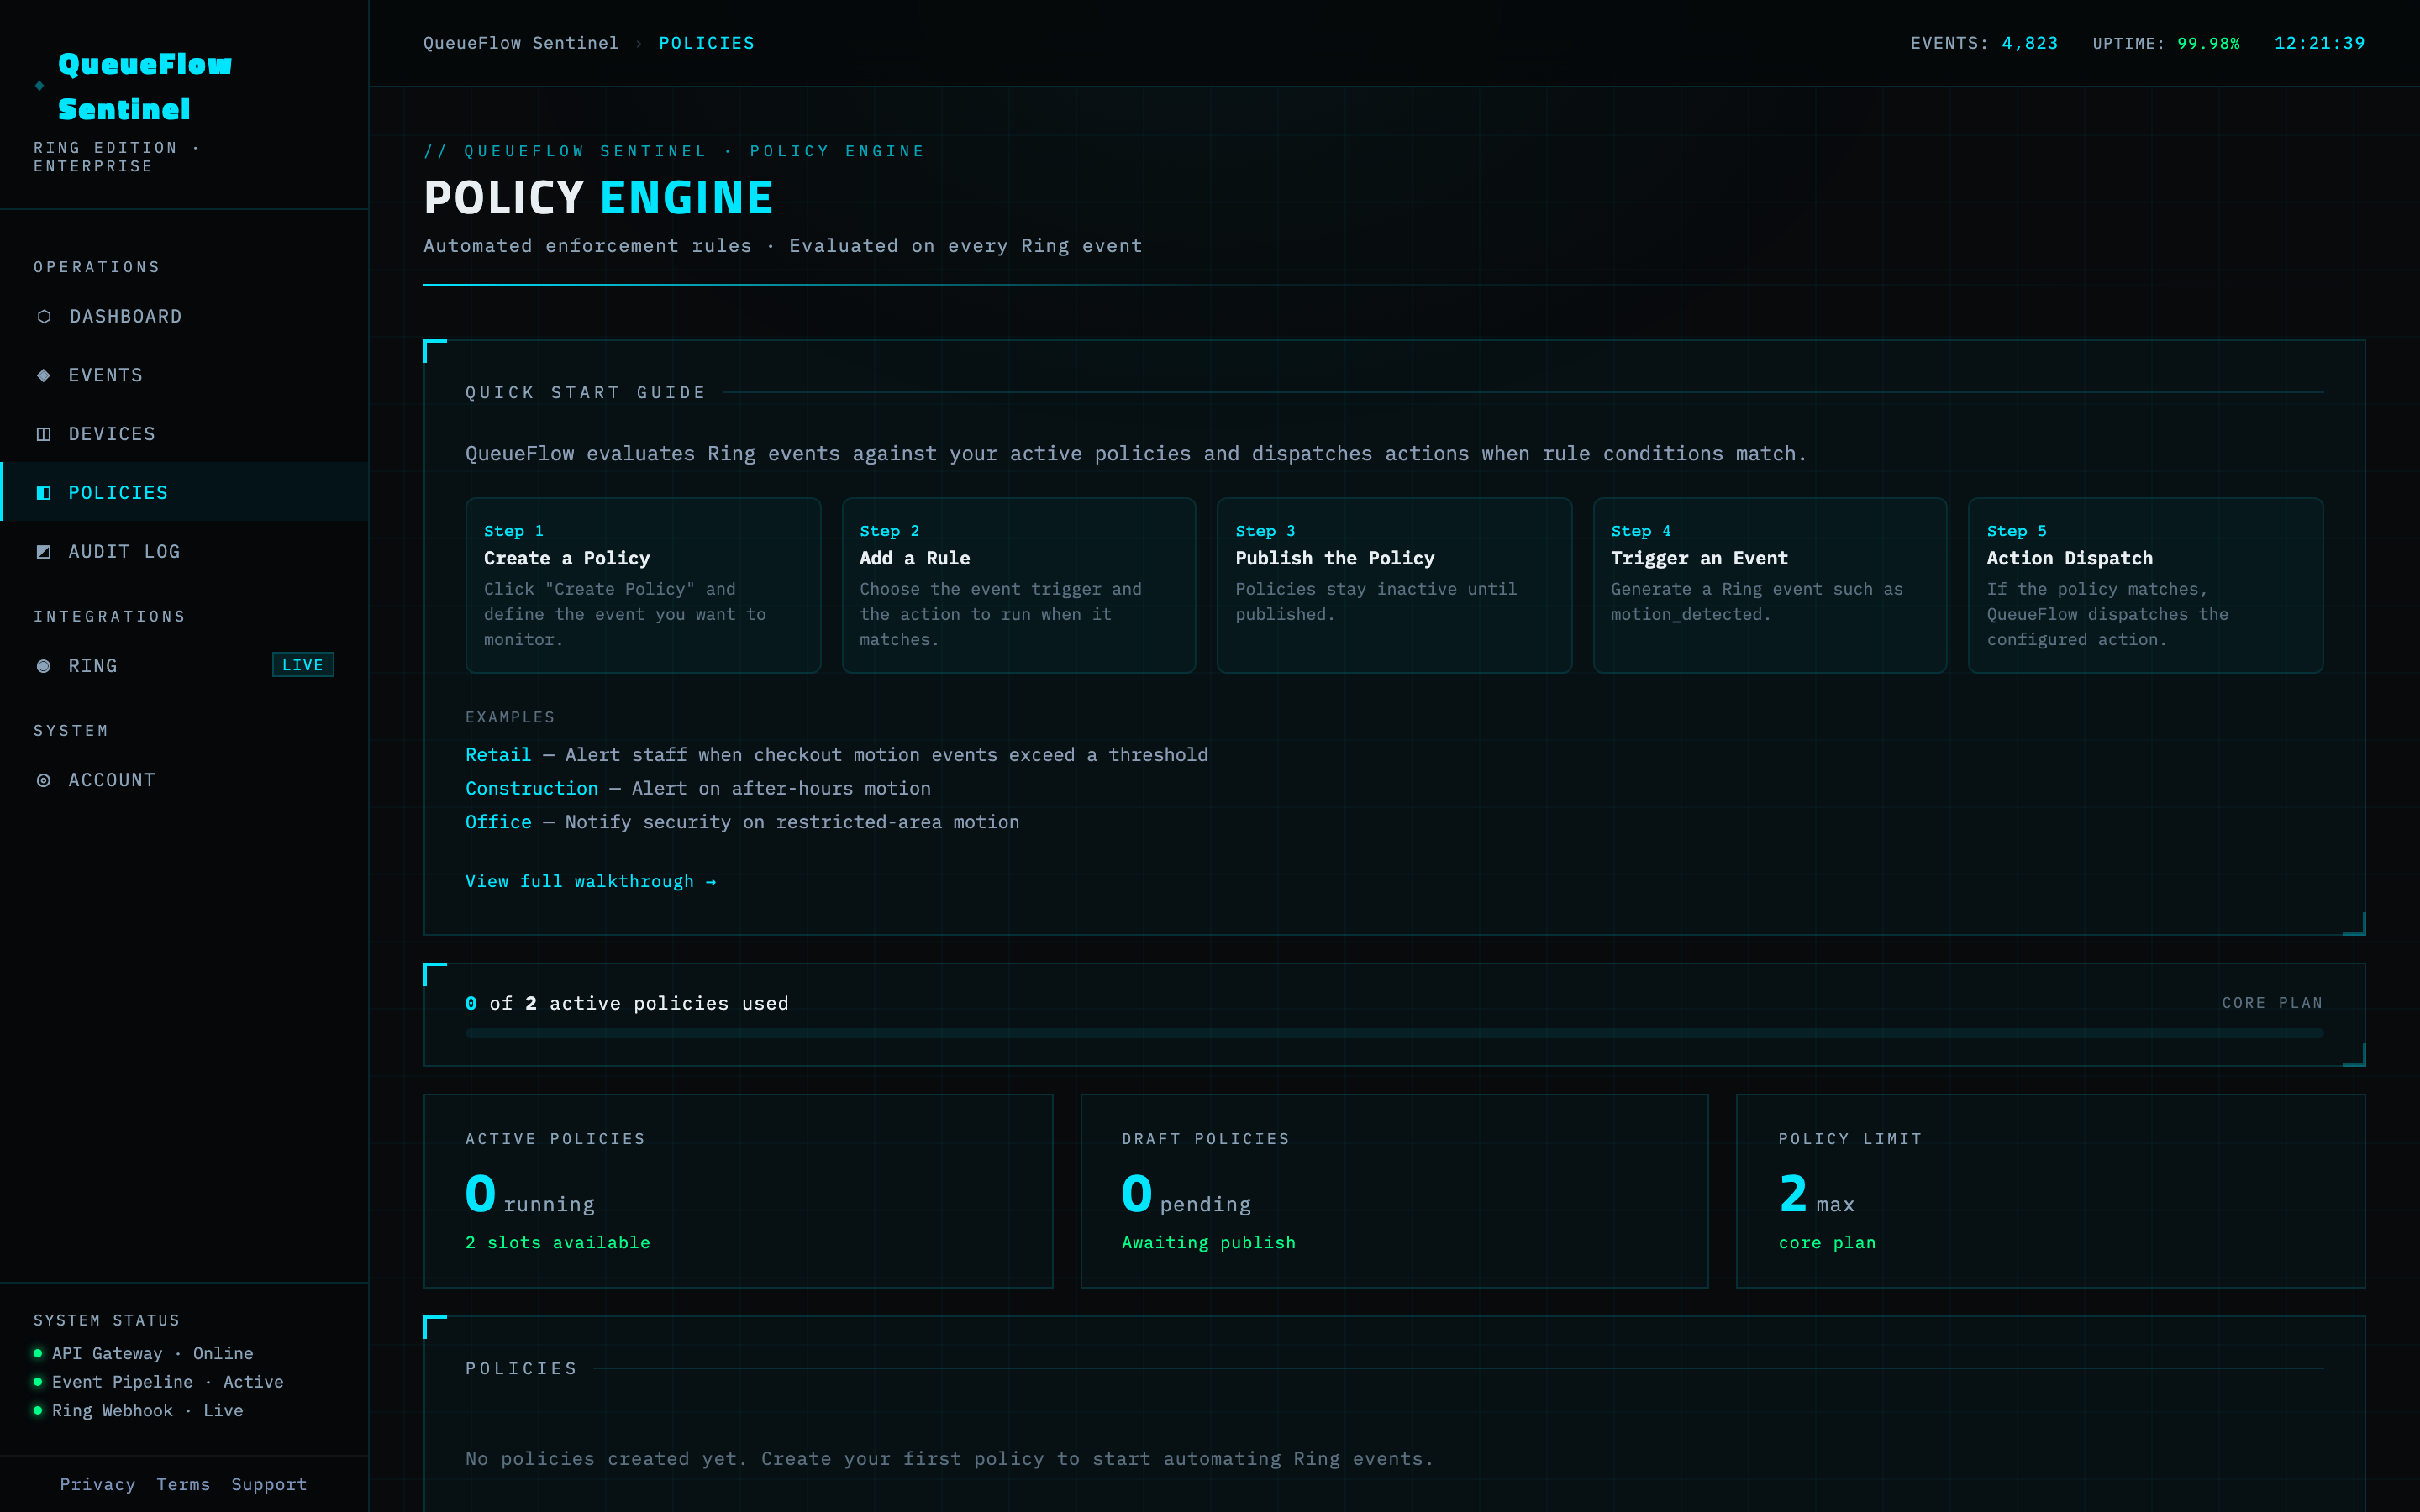2420x1512 pixels.
Task: Click the EVENTS counter in the top bar
Action: pyautogui.click(x=1983, y=43)
